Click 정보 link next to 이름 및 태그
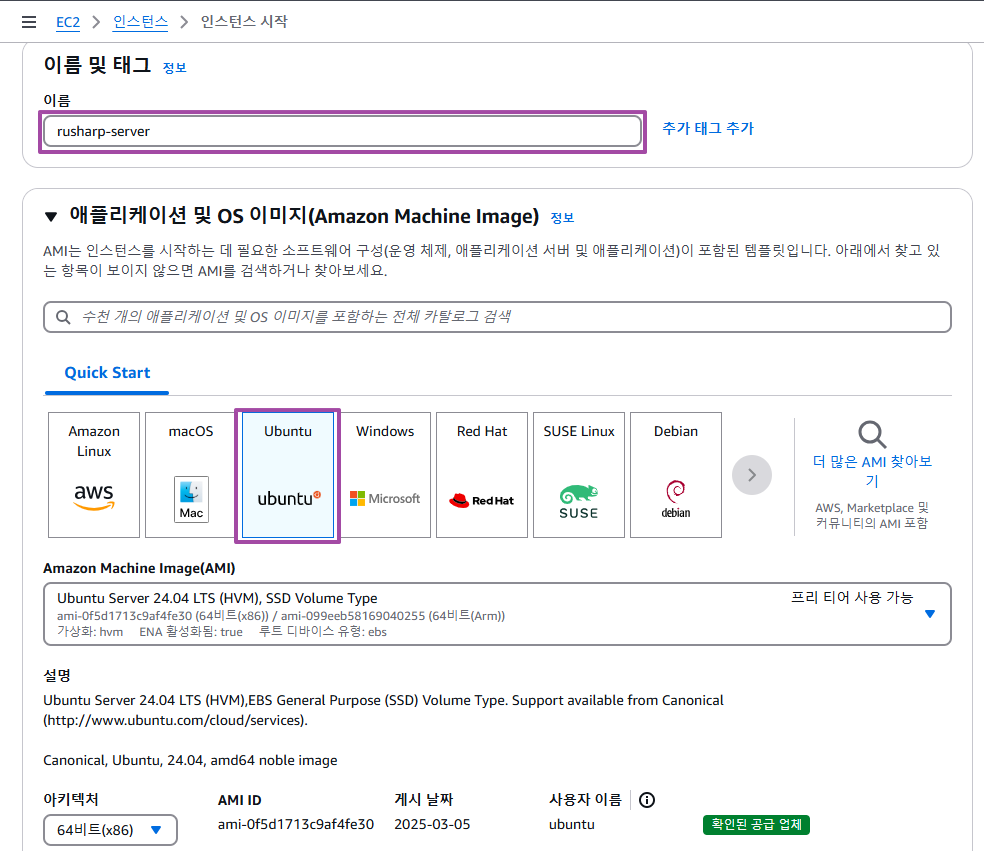The height and width of the screenshot is (851, 984). point(174,68)
